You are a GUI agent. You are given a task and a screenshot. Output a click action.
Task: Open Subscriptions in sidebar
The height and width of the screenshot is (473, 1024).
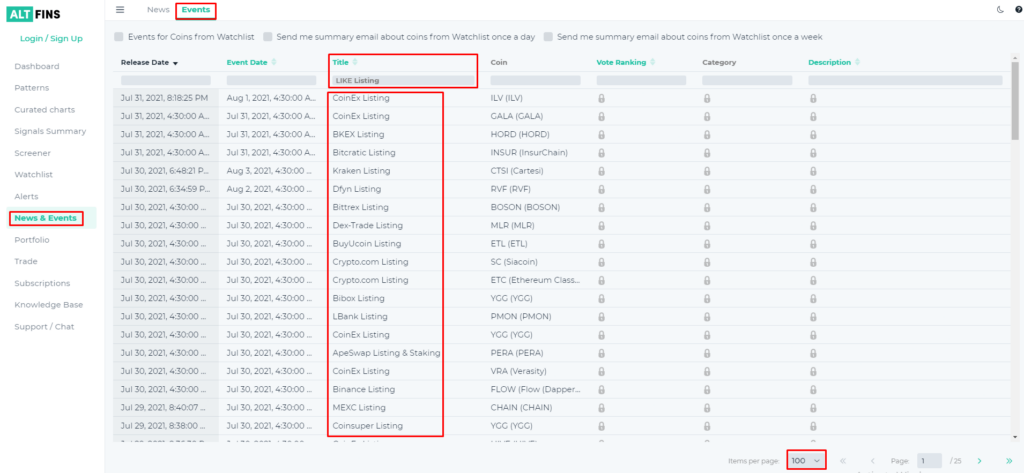click(x=42, y=283)
